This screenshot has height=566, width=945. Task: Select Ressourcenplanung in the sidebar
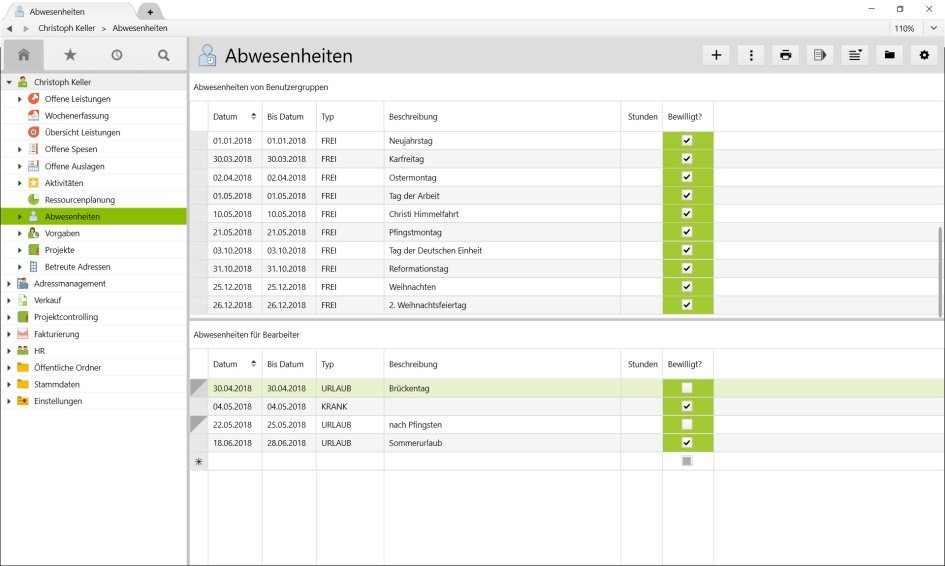click(80, 200)
